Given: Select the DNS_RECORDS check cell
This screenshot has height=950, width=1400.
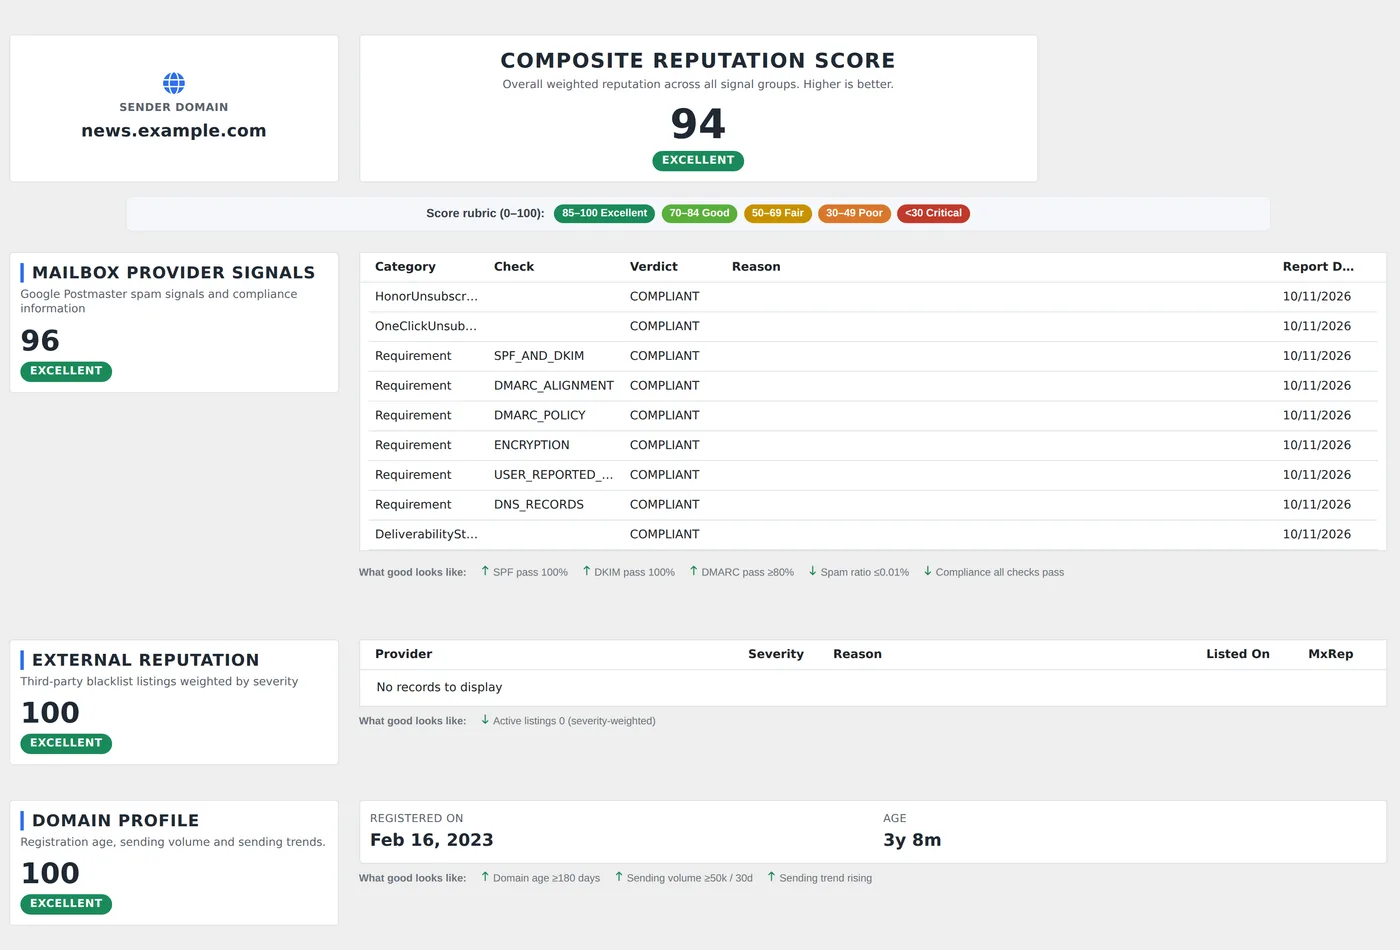Looking at the screenshot, I should click(x=539, y=505).
